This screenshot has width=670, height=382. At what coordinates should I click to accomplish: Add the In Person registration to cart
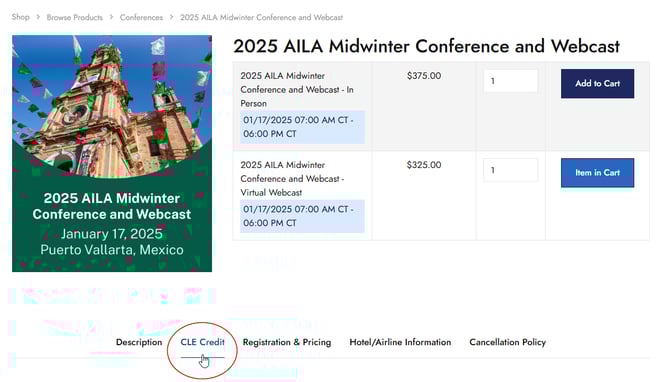point(597,84)
